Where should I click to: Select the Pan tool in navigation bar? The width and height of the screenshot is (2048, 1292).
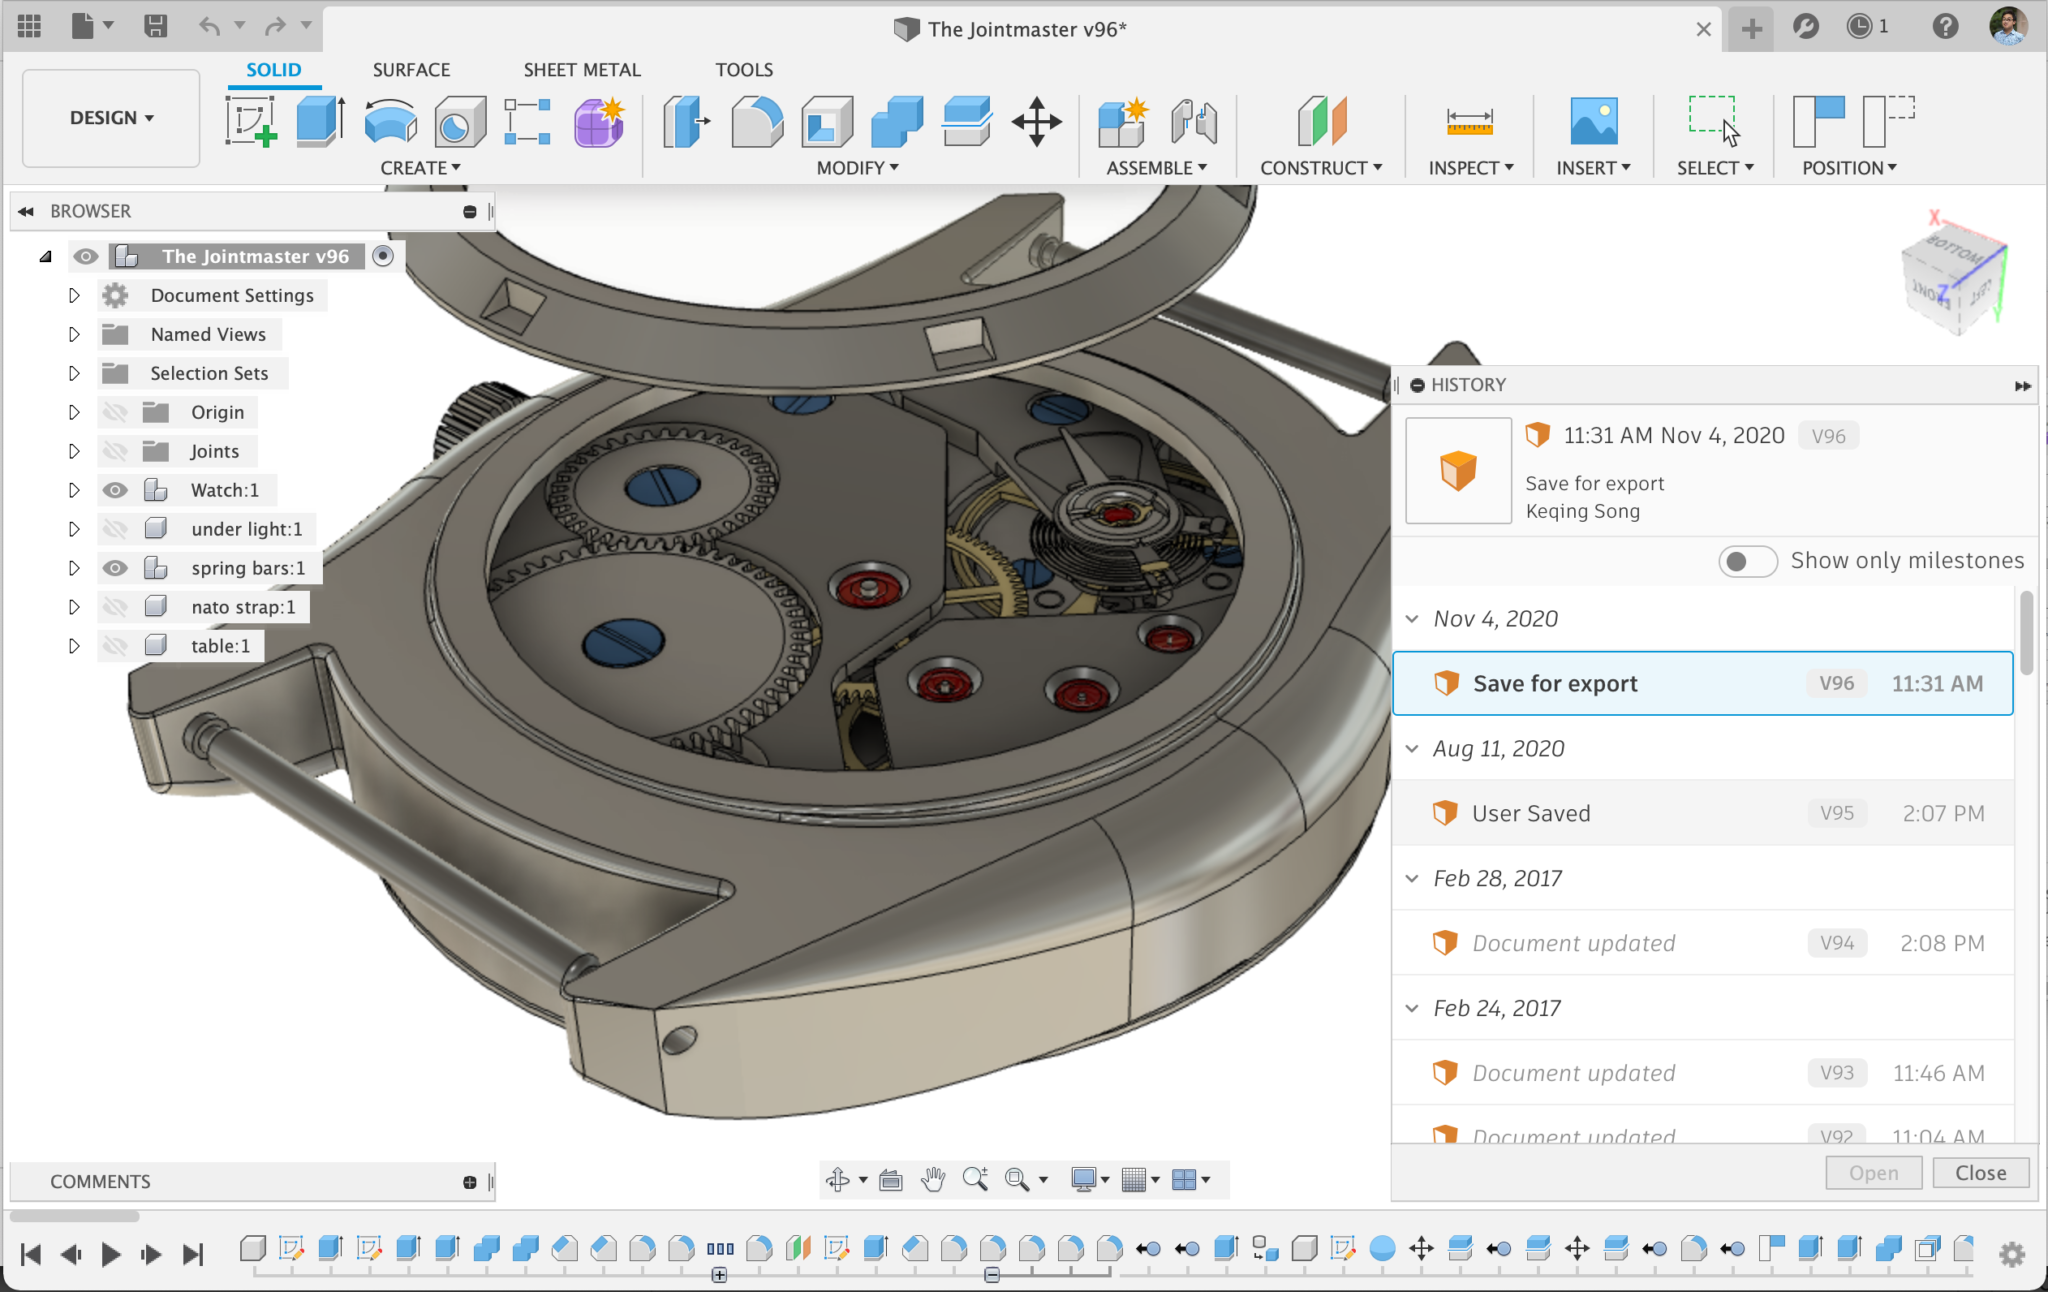coord(932,1180)
